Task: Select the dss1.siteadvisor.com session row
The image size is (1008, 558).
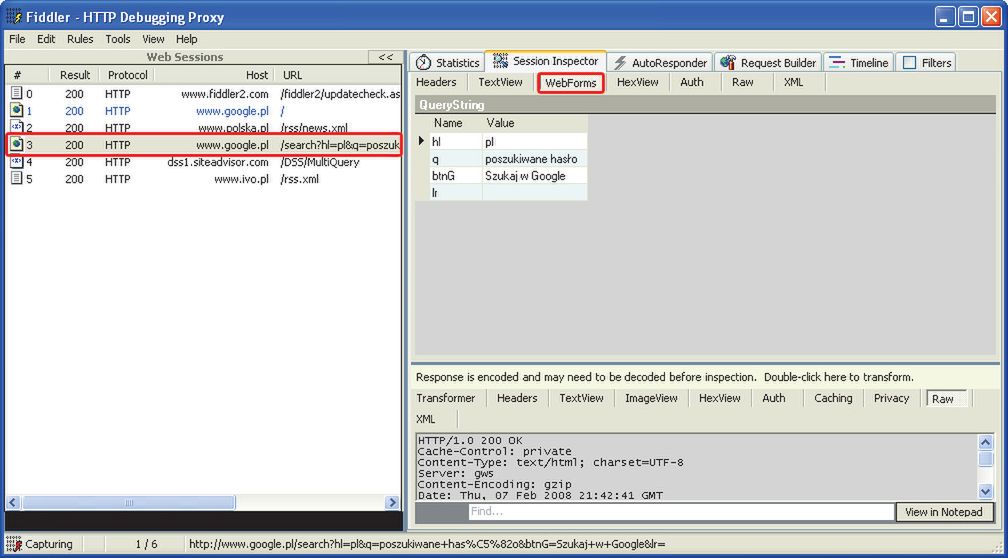Action: point(203,162)
